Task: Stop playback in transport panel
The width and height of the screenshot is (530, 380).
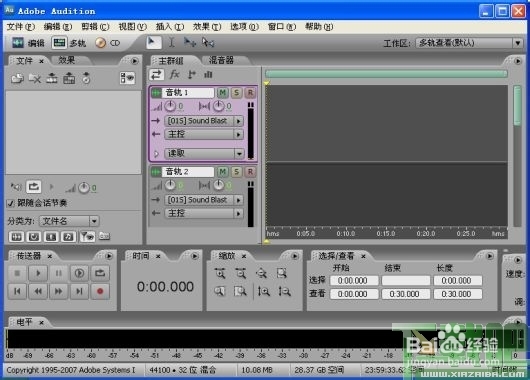Action: [x=17, y=273]
